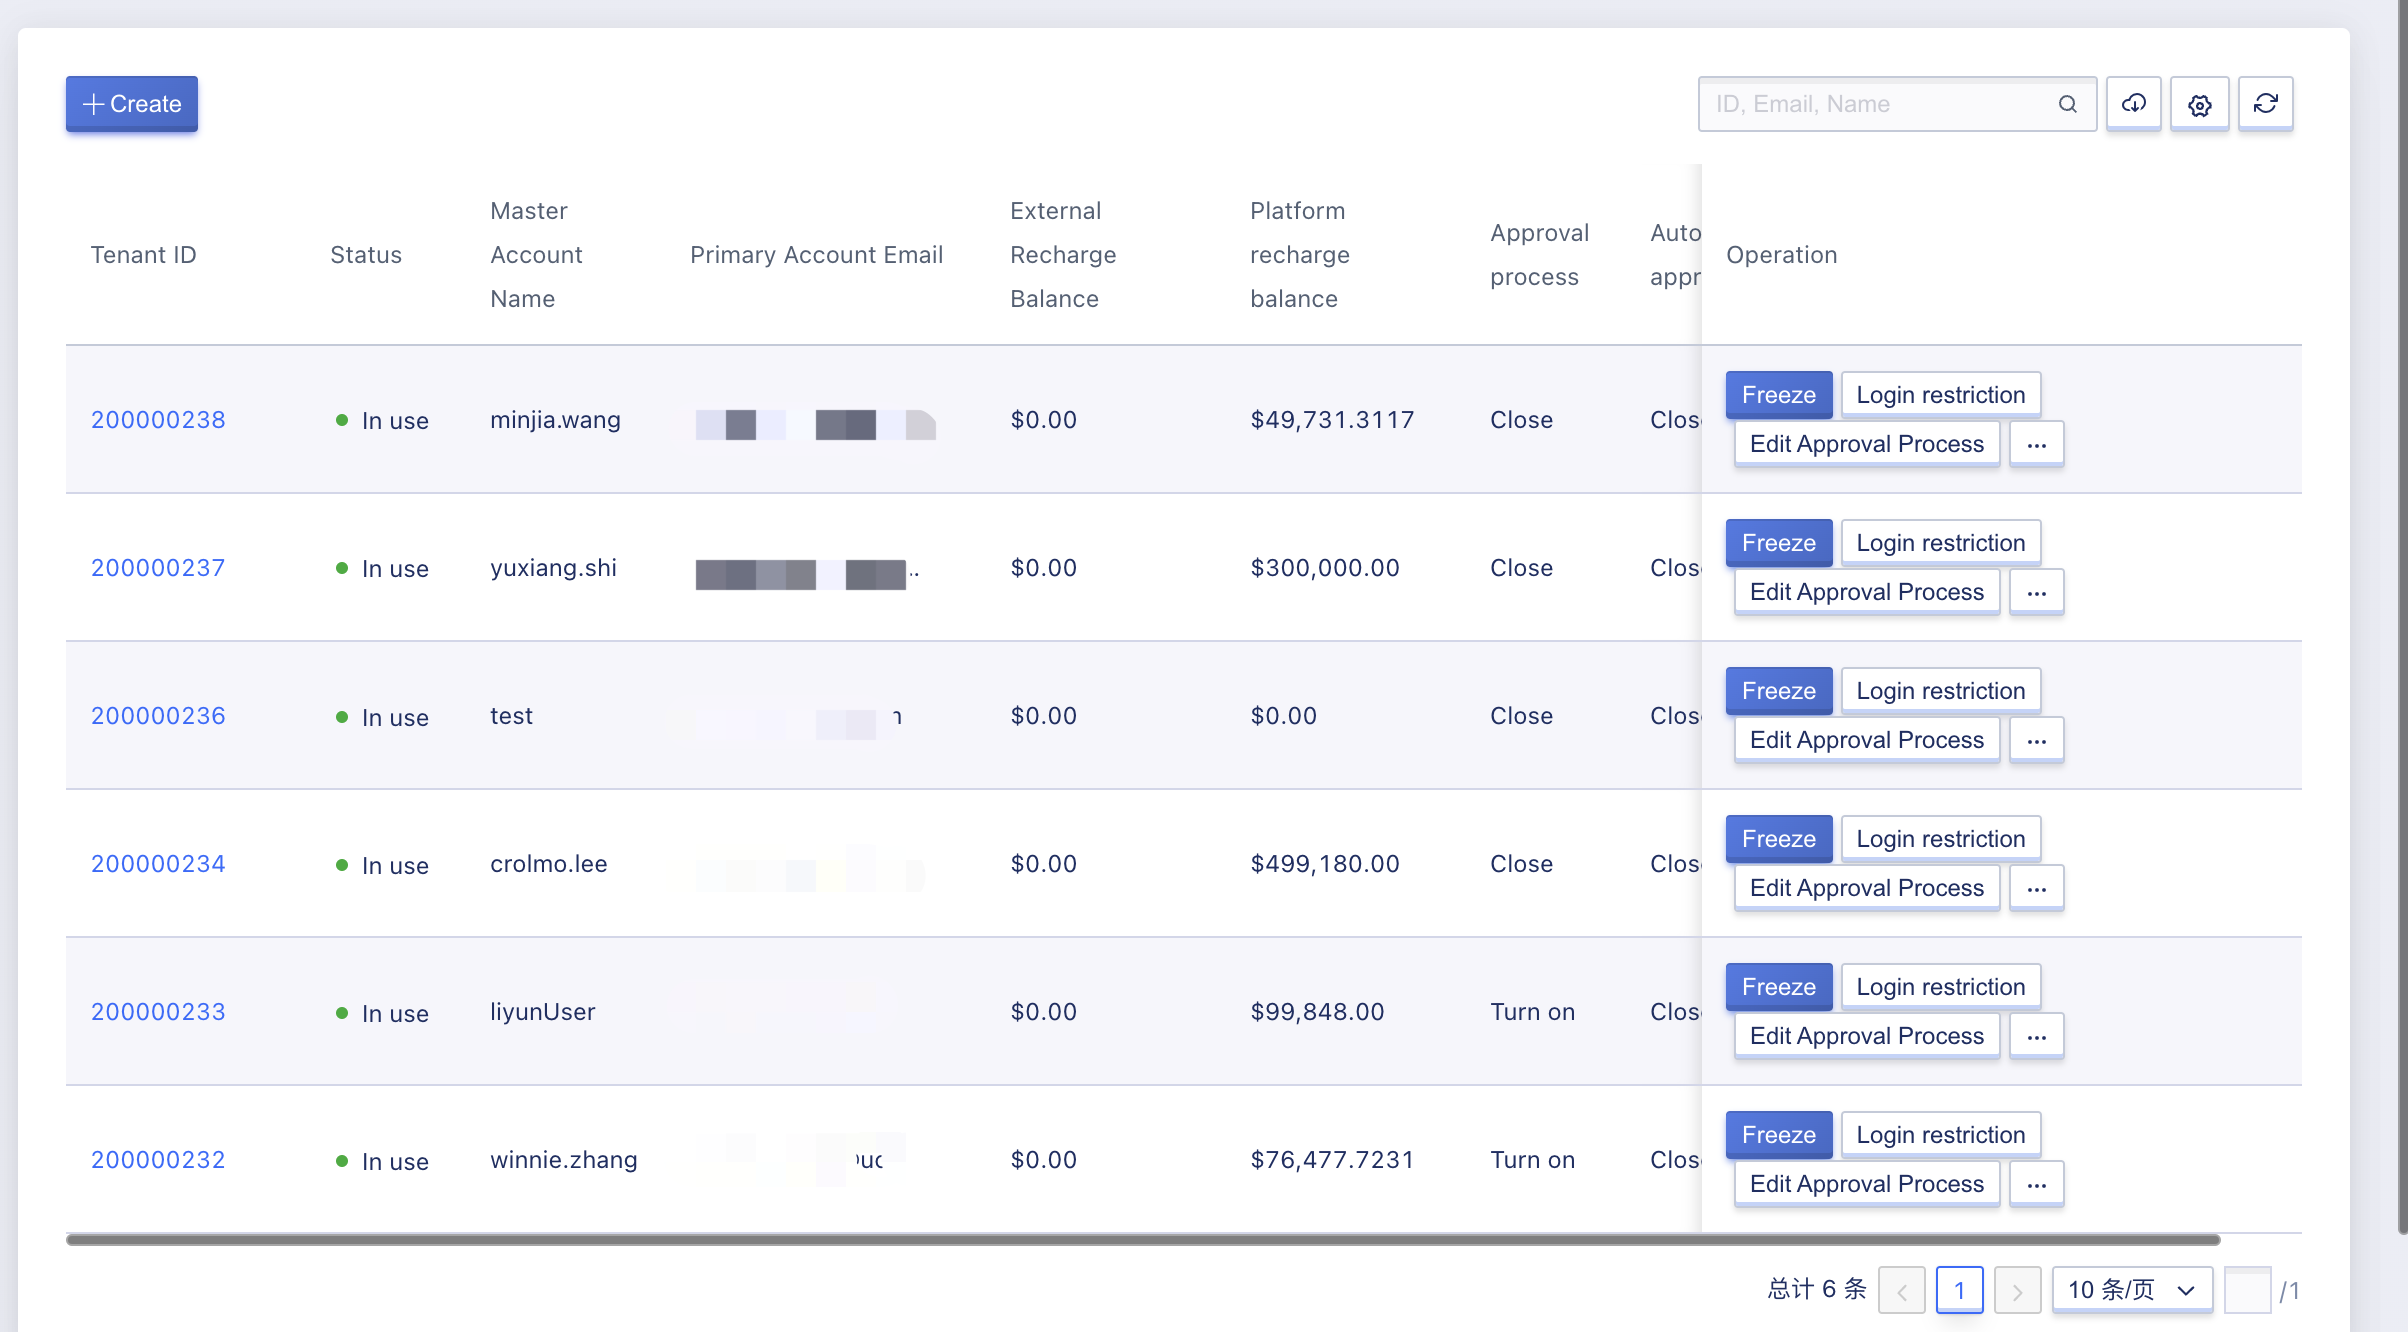Image resolution: width=2408 pixels, height=1332 pixels.
Task: Set login restriction for yuxiang.shi
Action: 1941,543
